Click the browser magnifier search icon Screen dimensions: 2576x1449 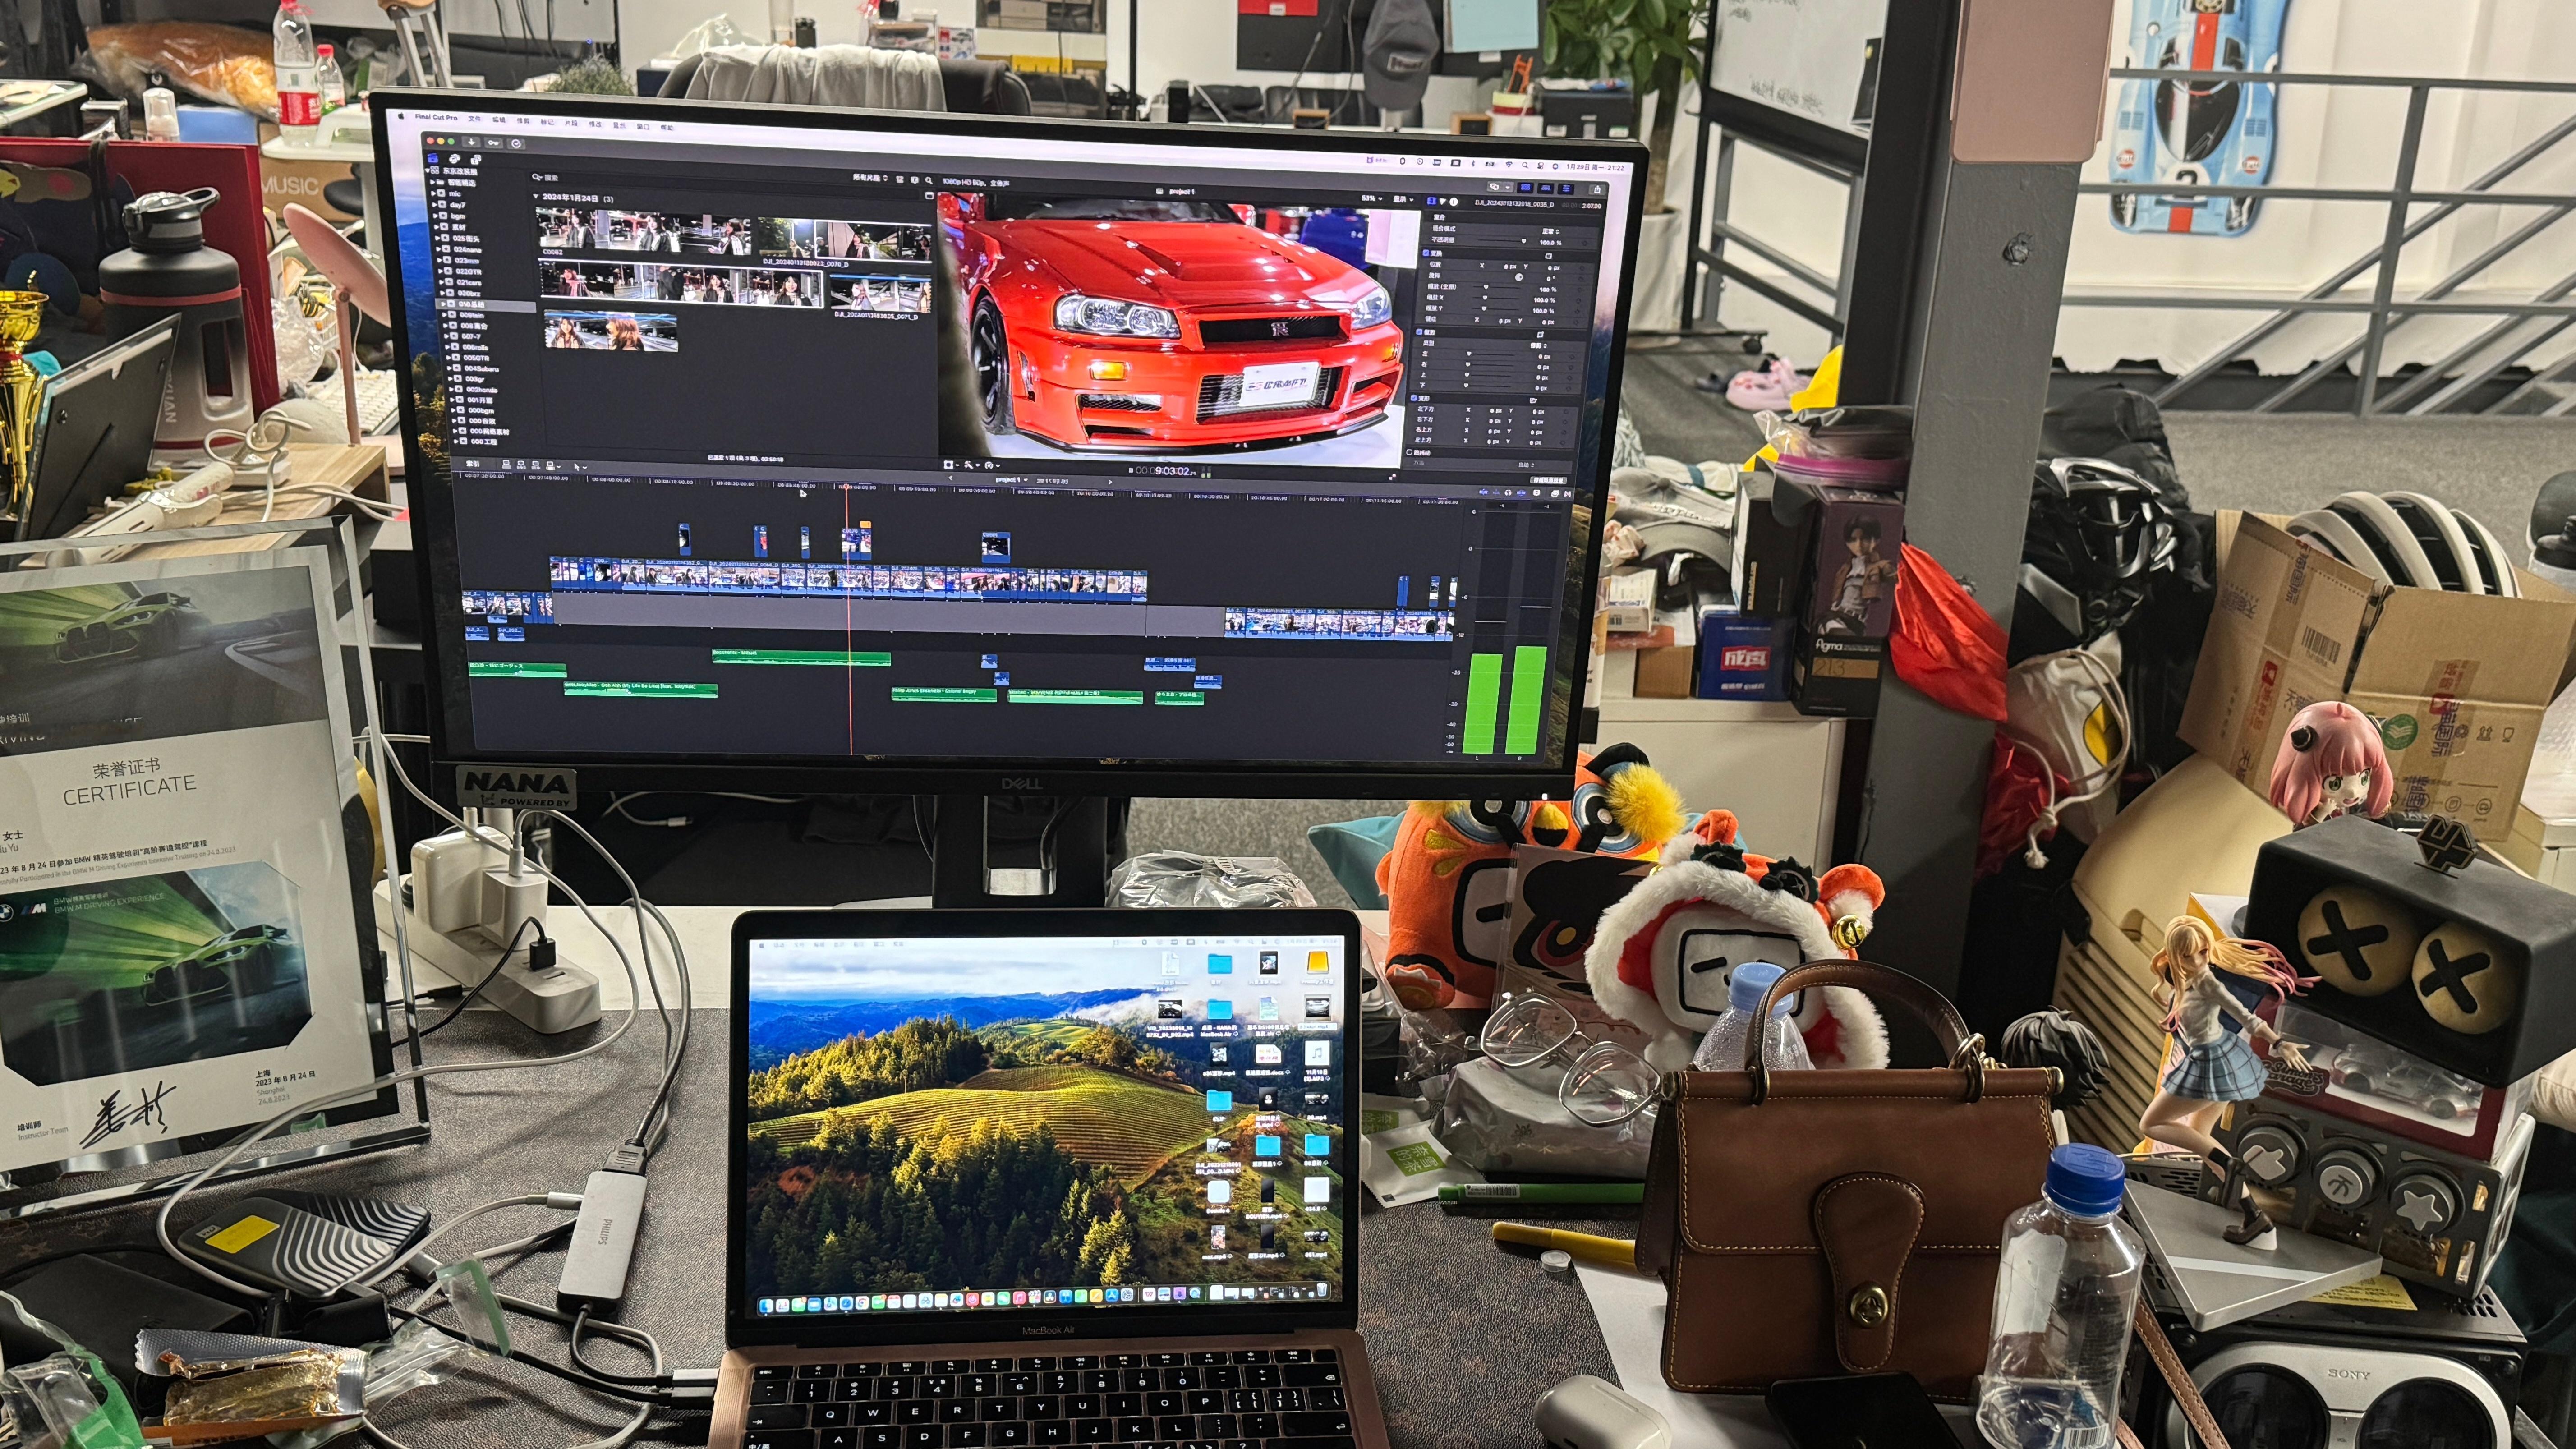(929, 181)
